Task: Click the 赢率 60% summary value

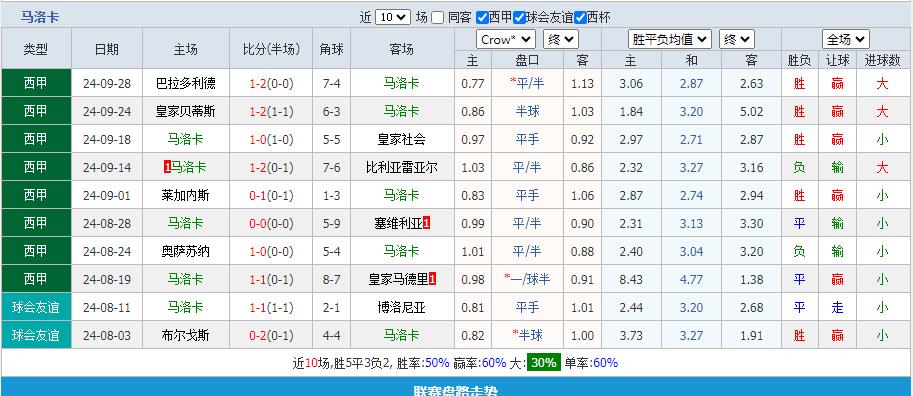Action: point(494,363)
